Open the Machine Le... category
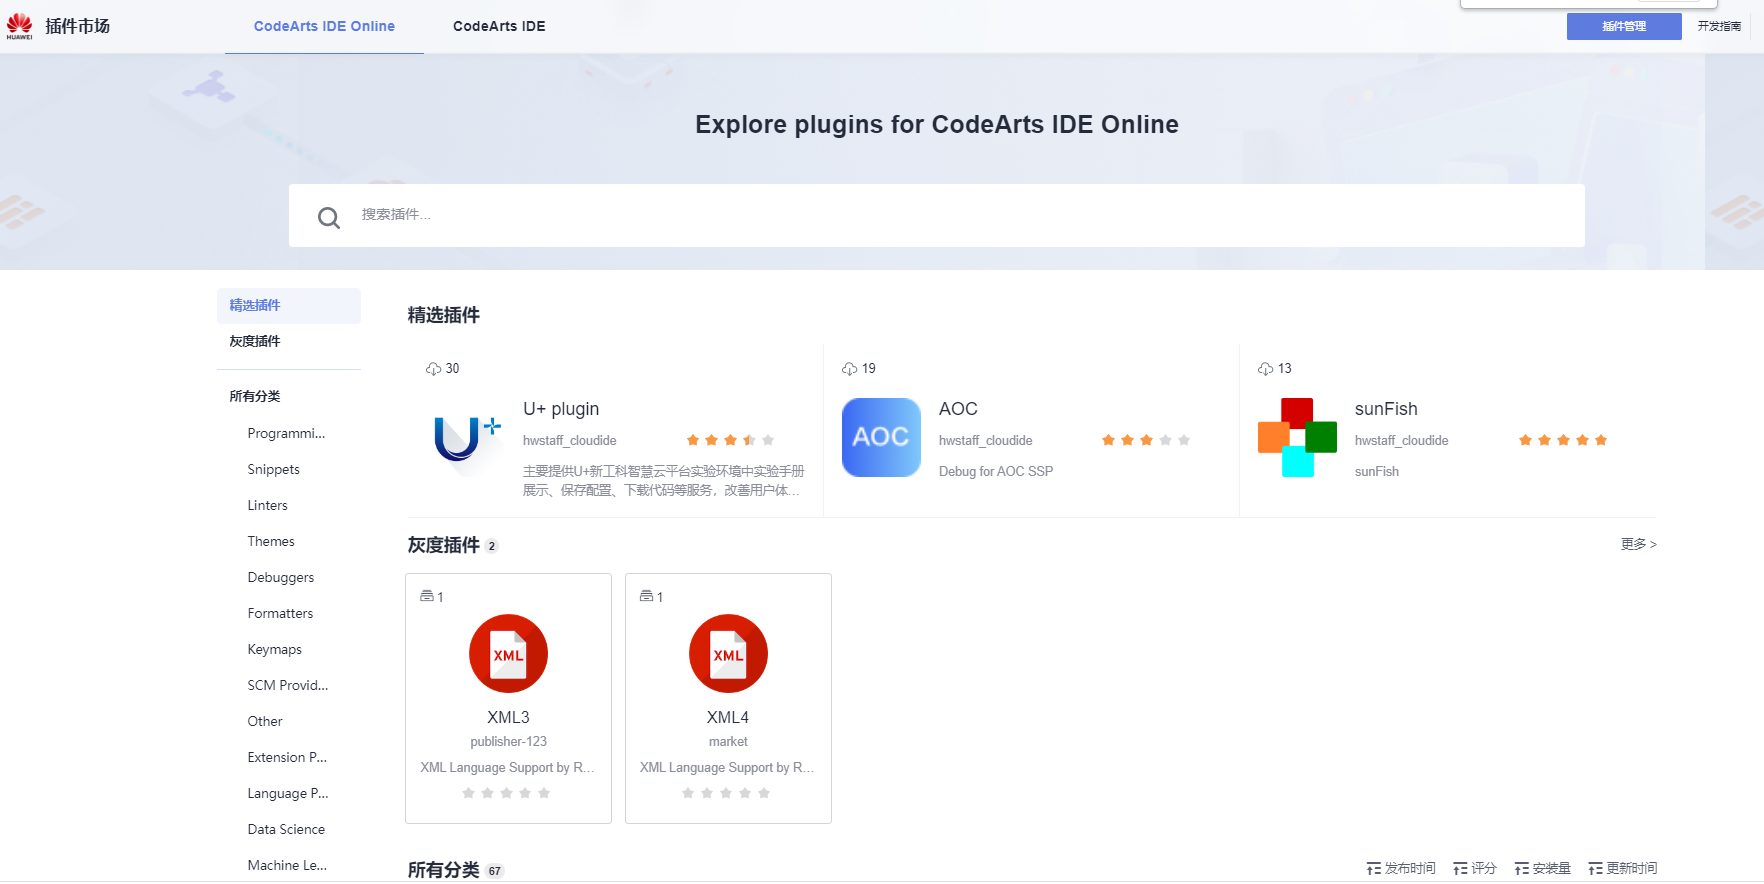This screenshot has height=884, width=1764. click(287, 865)
